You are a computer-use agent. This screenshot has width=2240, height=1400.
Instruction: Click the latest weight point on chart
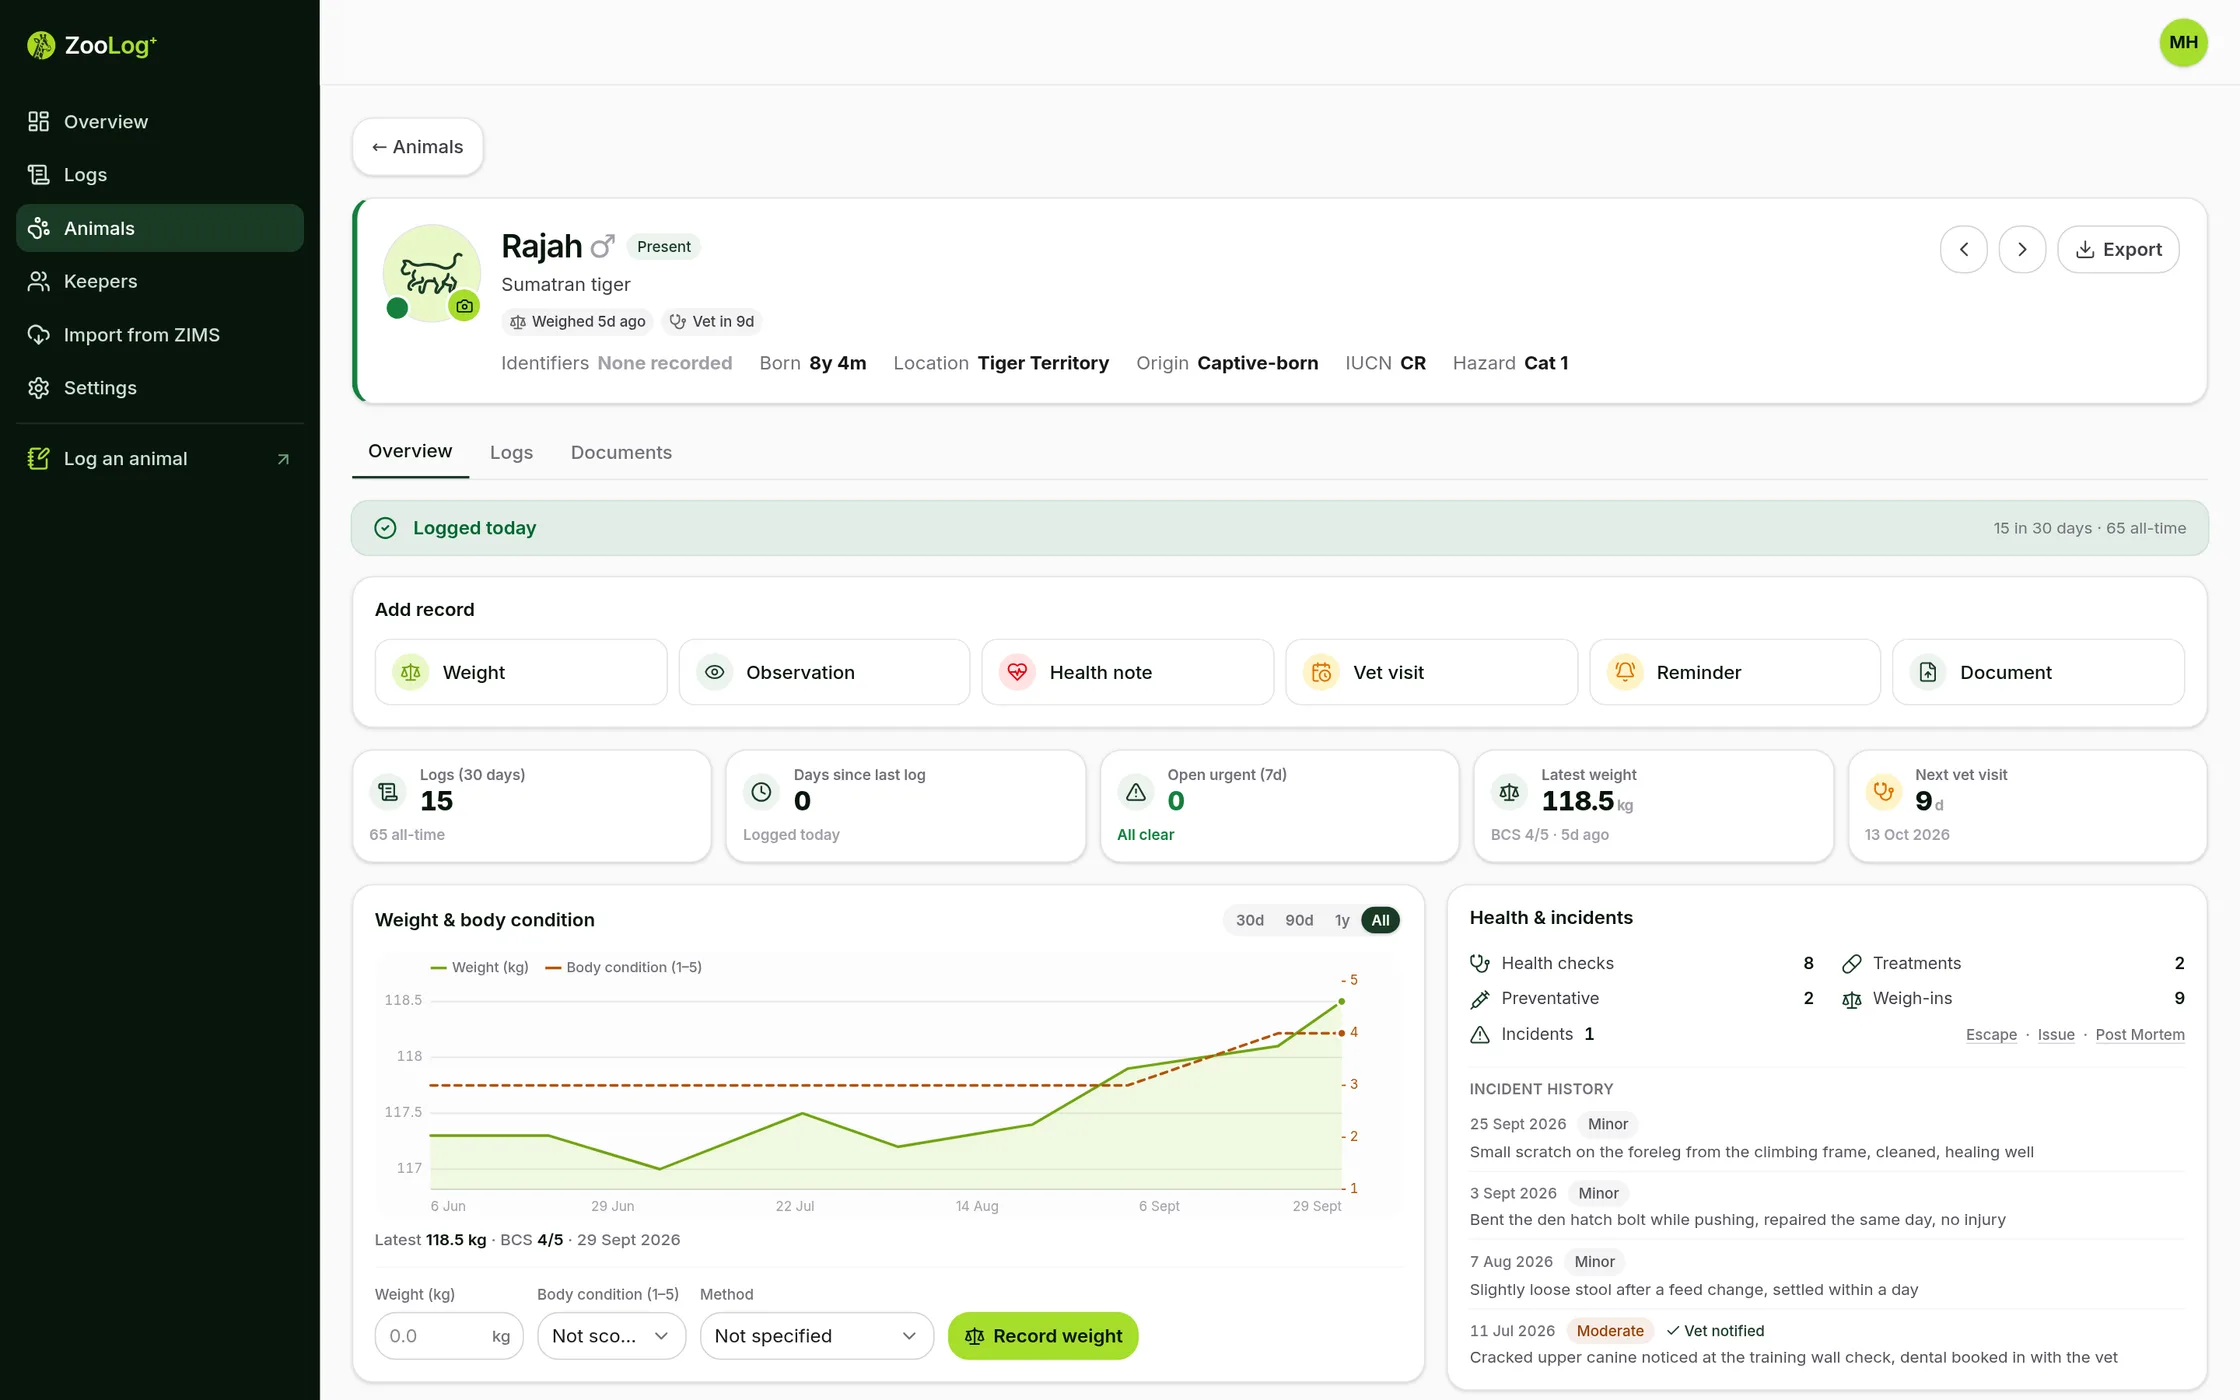pos(1341,1001)
